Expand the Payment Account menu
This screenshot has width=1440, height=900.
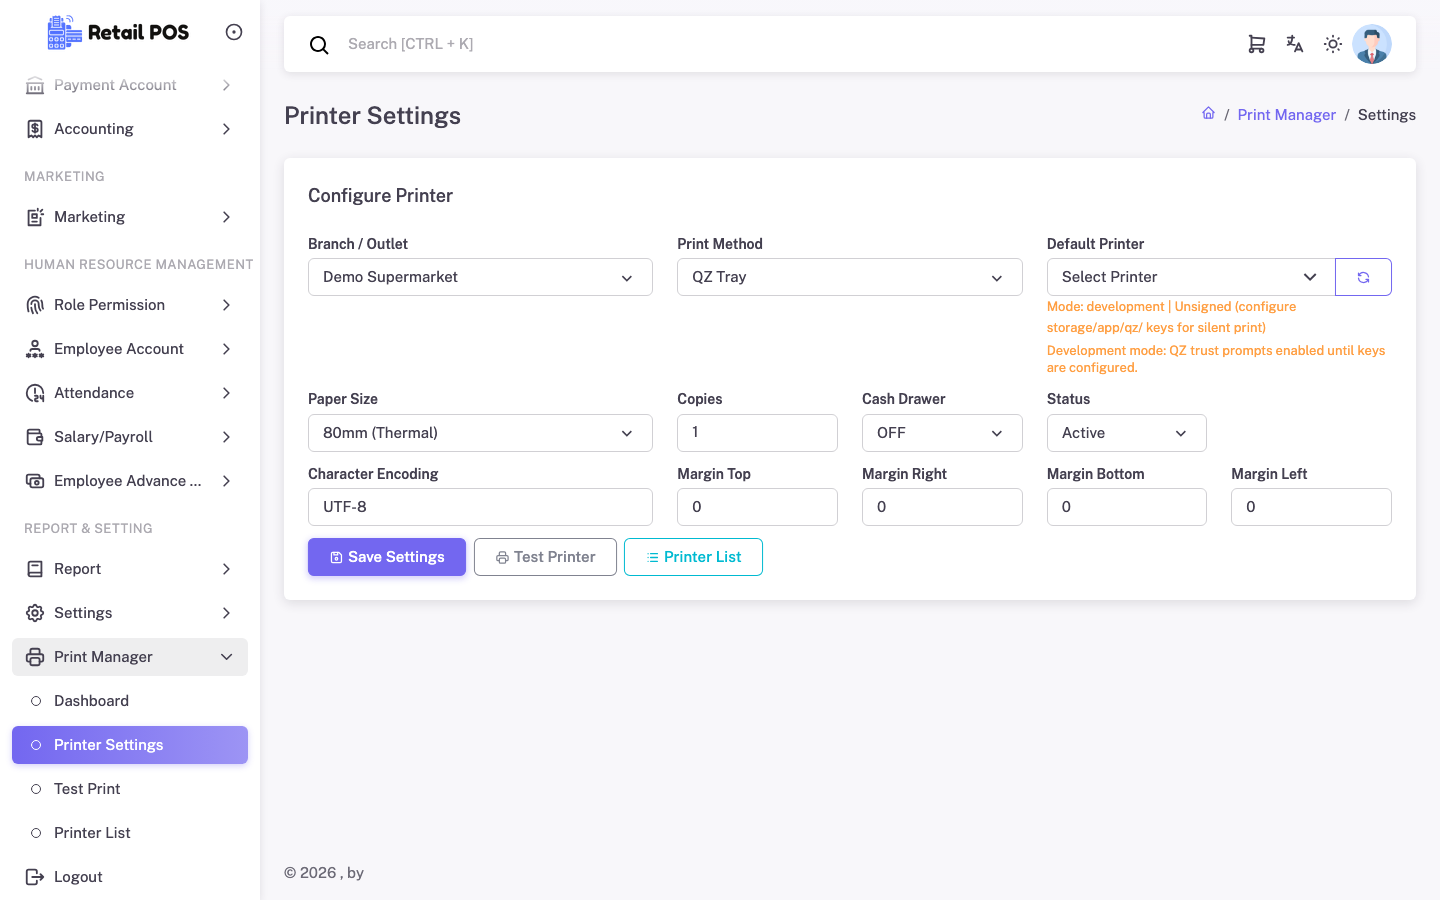pyautogui.click(x=130, y=85)
